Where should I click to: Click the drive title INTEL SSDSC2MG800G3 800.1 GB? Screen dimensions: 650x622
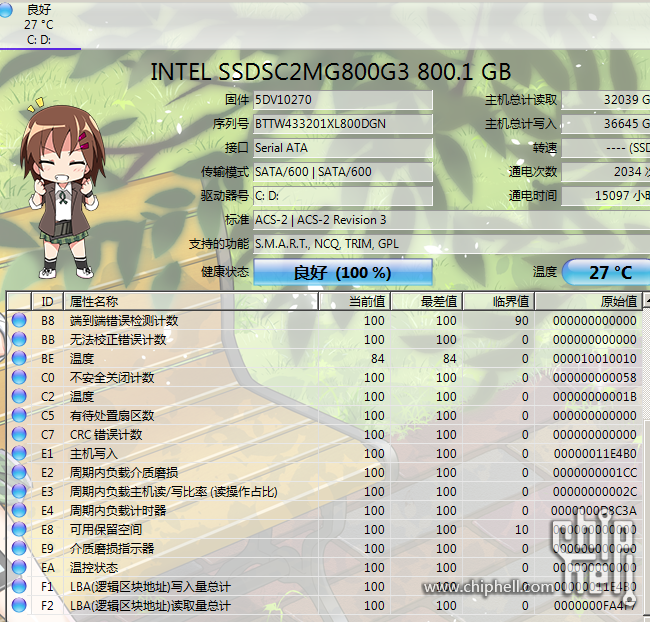[330, 72]
